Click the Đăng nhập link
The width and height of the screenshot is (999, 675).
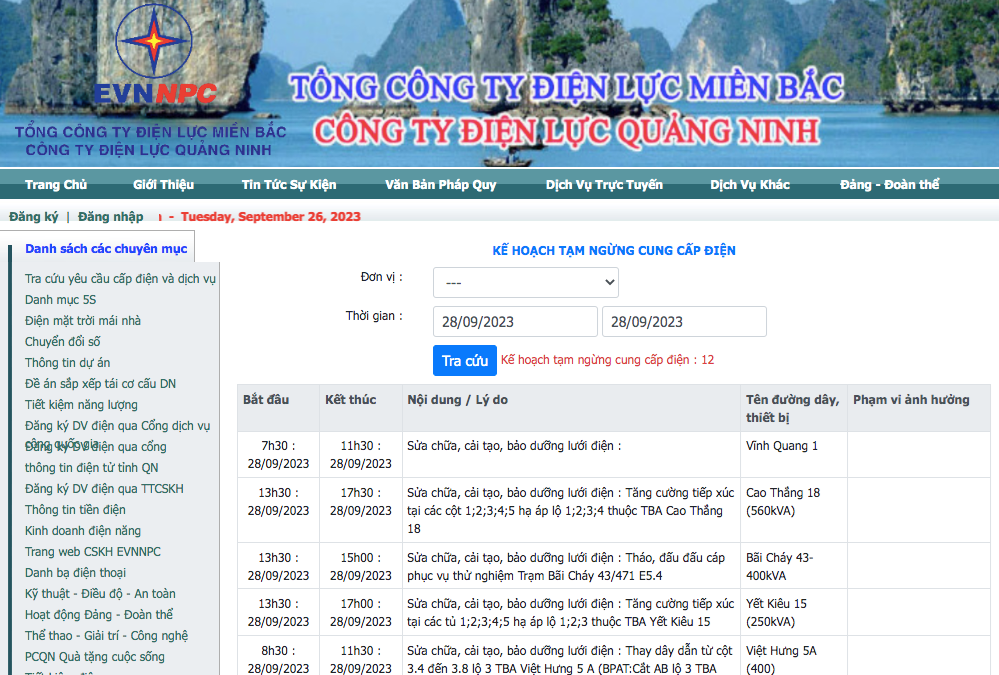111,217
